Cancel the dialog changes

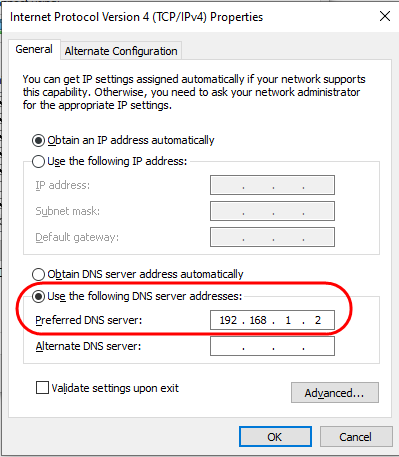pos(356,436)
